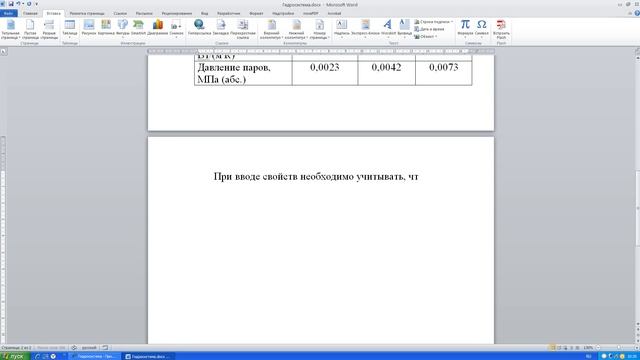Switch to the References (Ссылки) tab

click(x=120, y=13)
